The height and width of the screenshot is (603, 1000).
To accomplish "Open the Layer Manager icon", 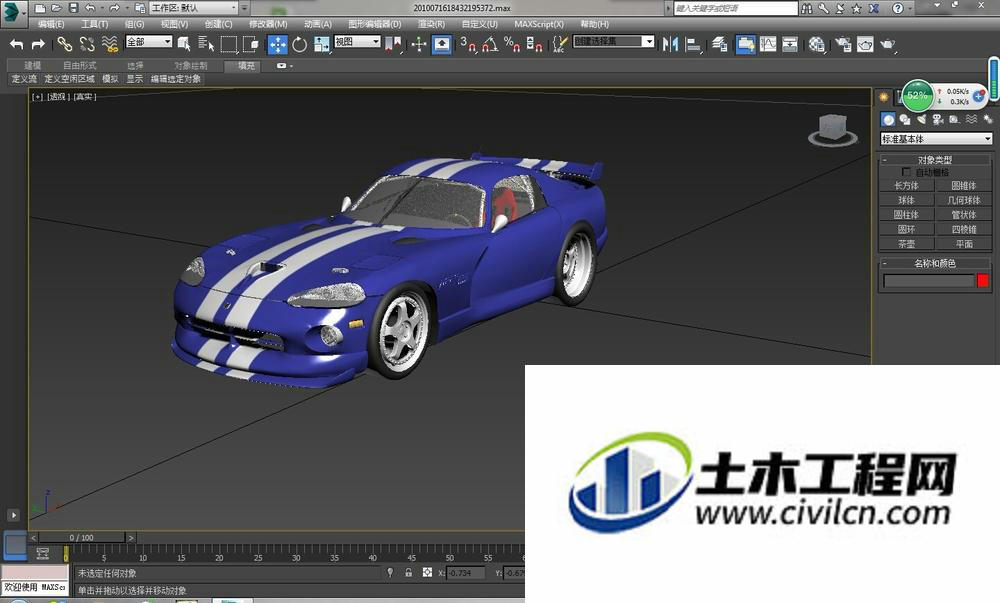I will (720, 44).
